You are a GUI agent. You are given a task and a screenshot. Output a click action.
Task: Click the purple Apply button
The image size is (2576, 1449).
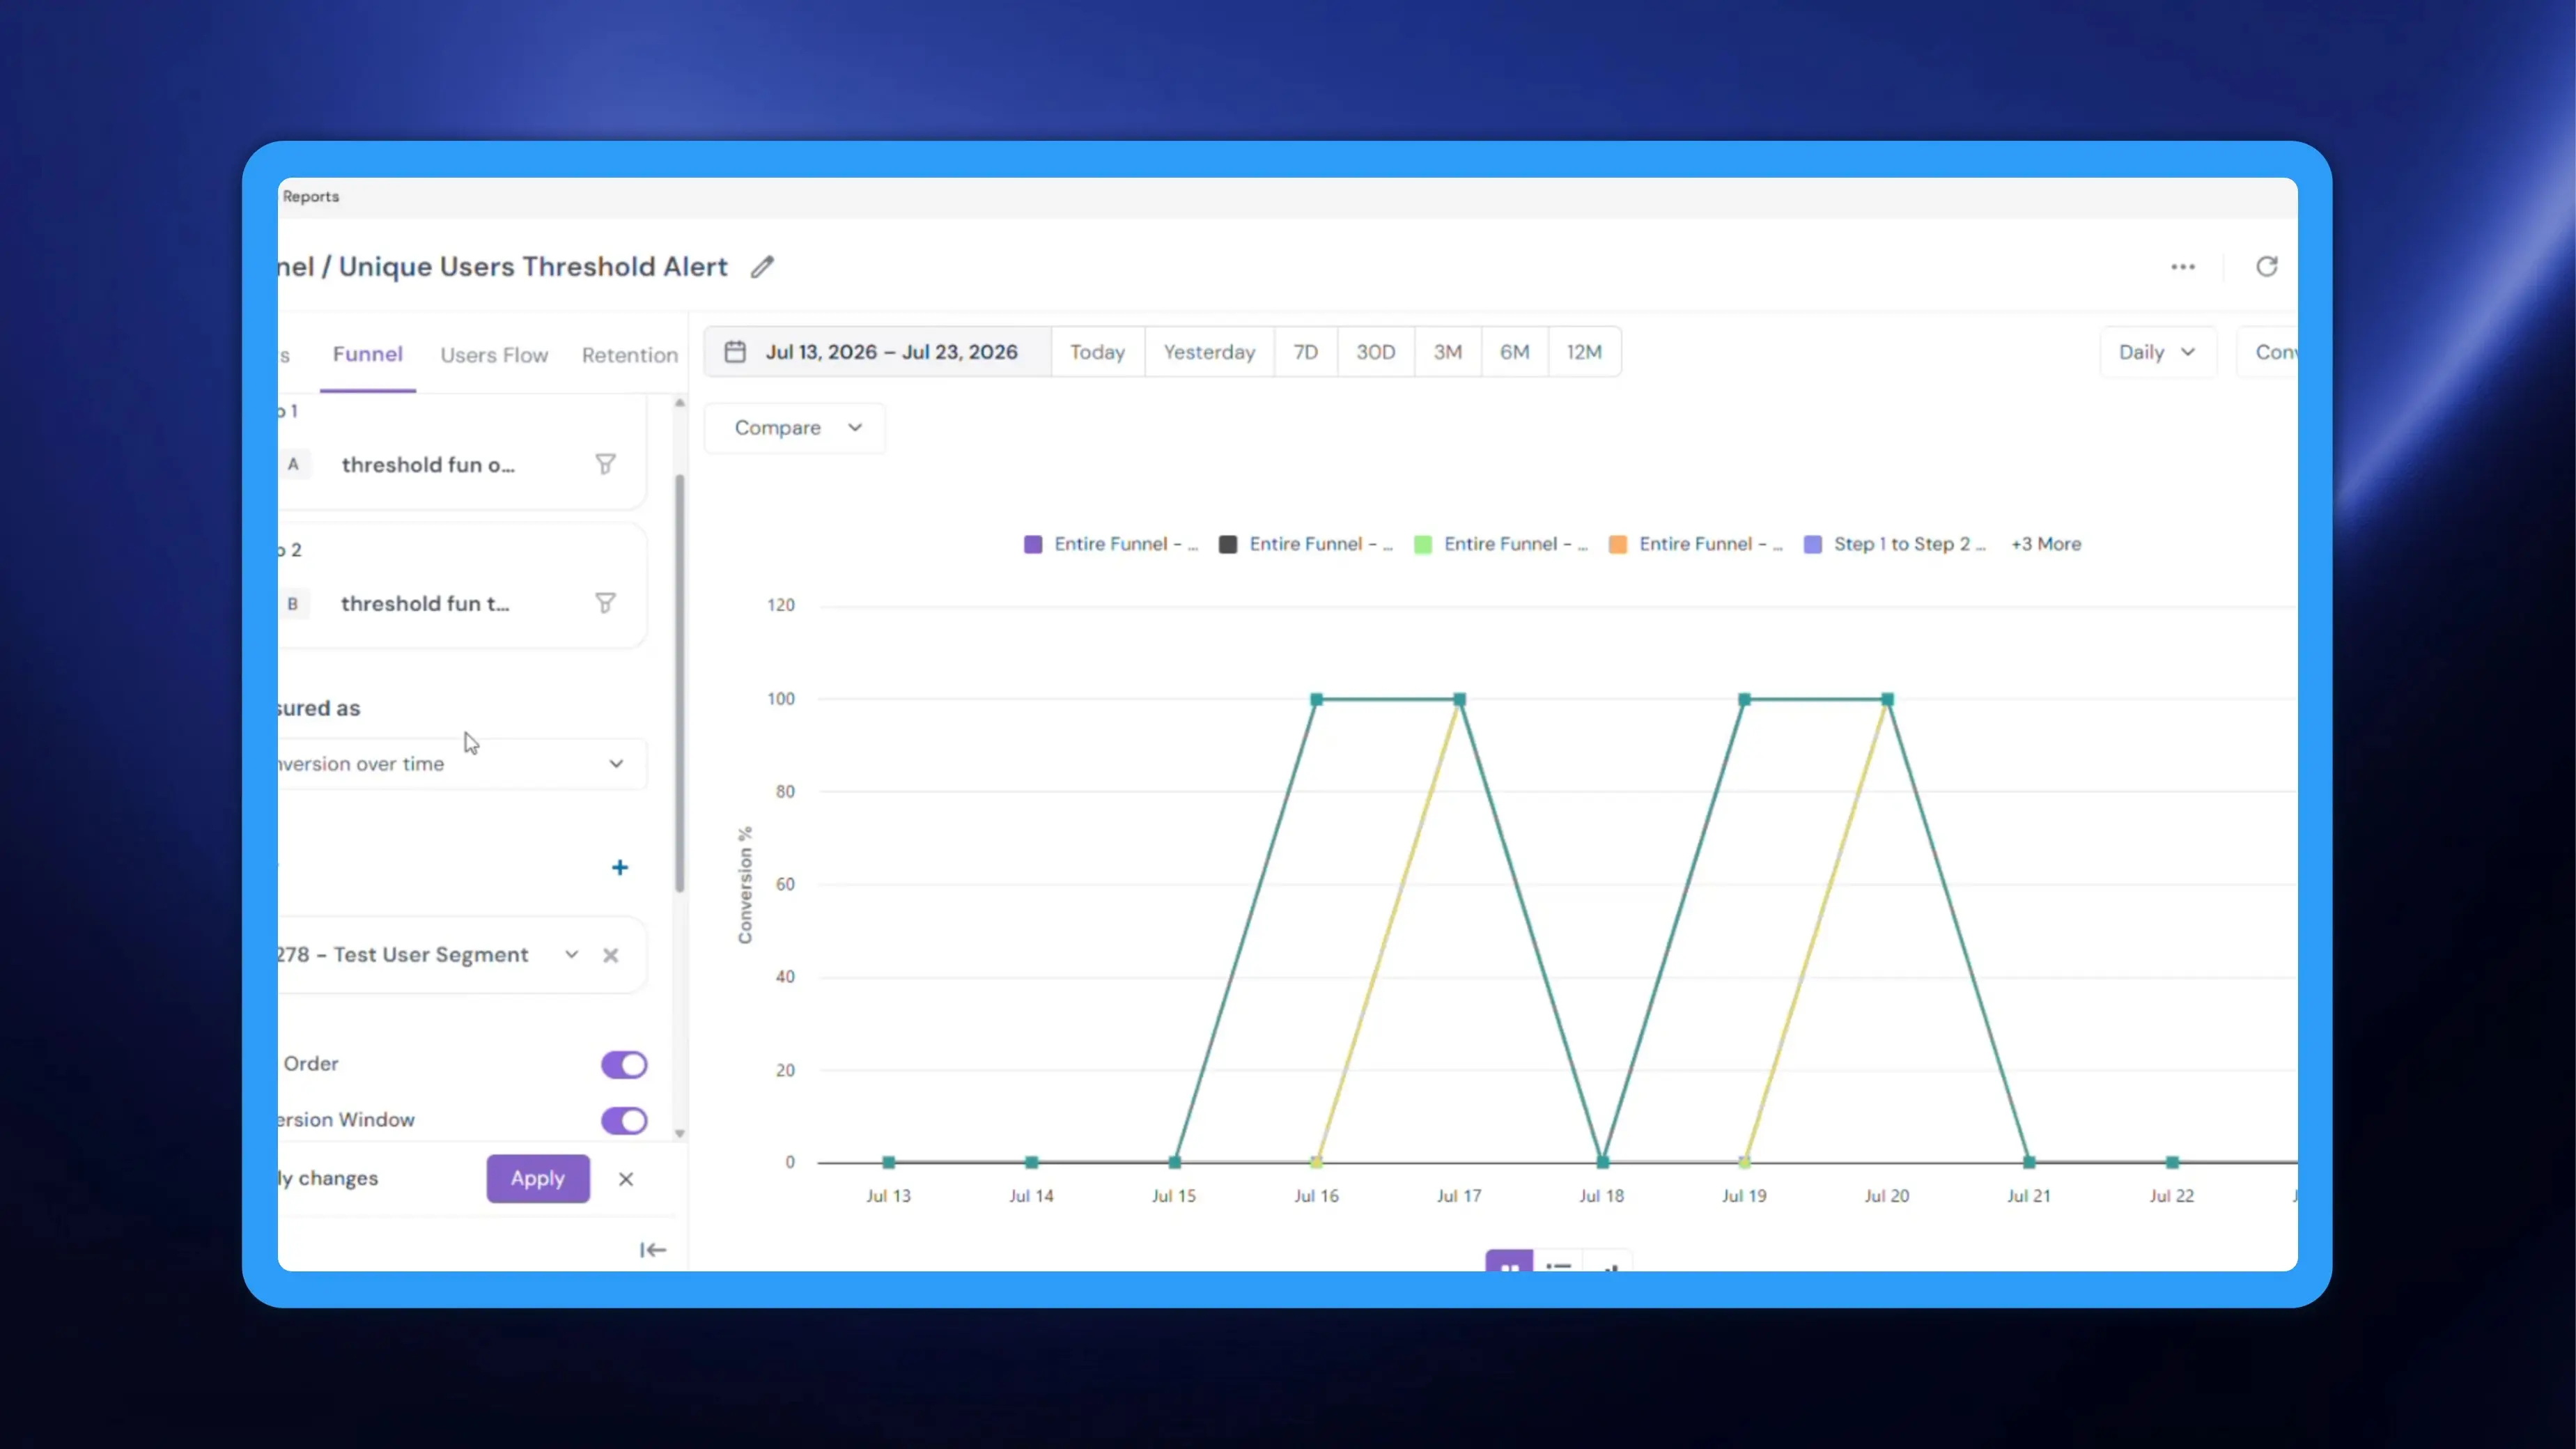538,1178
